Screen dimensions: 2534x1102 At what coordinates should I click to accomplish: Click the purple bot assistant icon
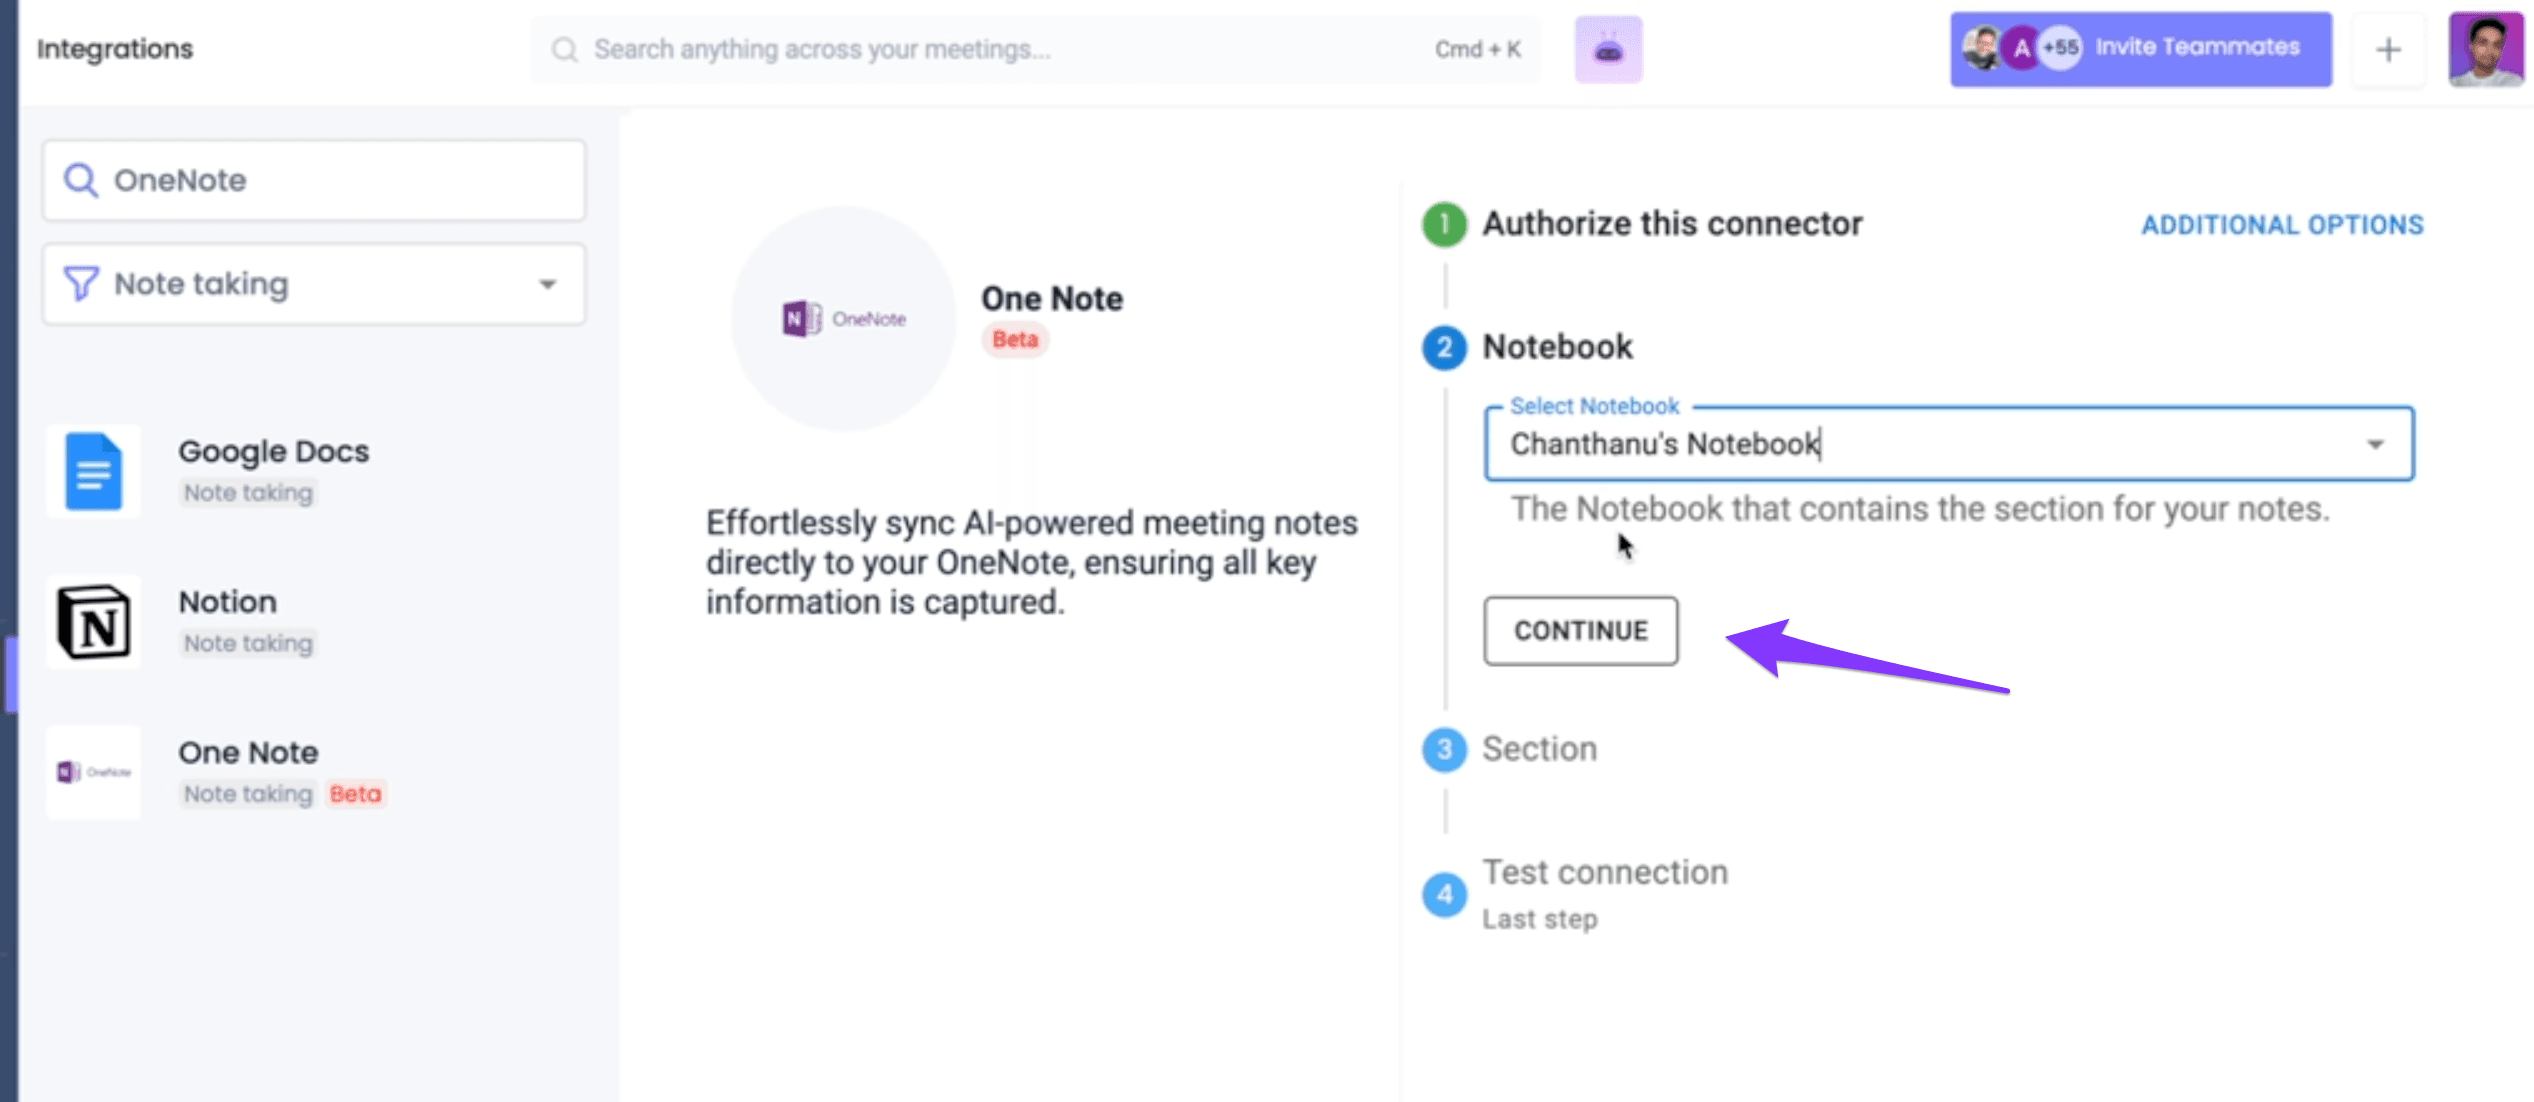coord(1608,49)
